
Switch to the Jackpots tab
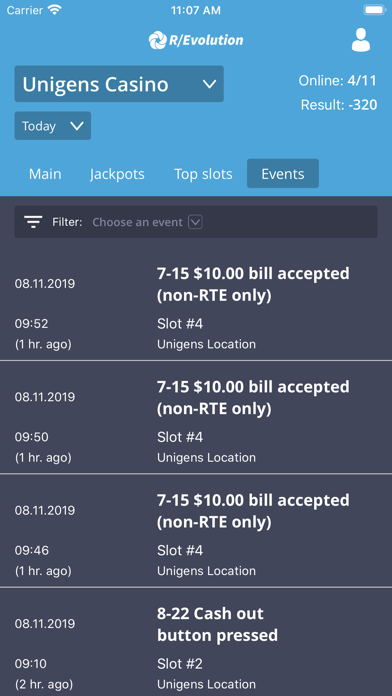point(117,174)
